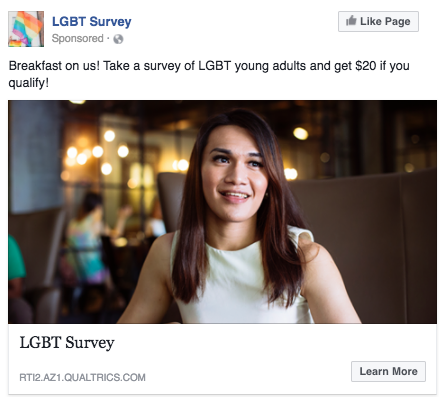Click the white link card footer area
The image size is (439, 397).
222,359
